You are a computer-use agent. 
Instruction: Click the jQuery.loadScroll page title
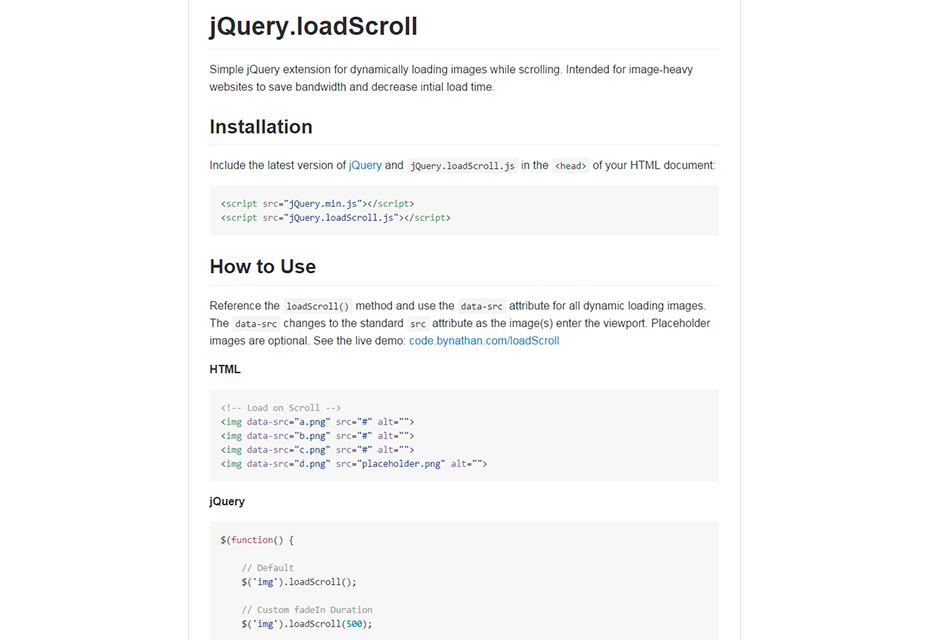coord(313,27)
